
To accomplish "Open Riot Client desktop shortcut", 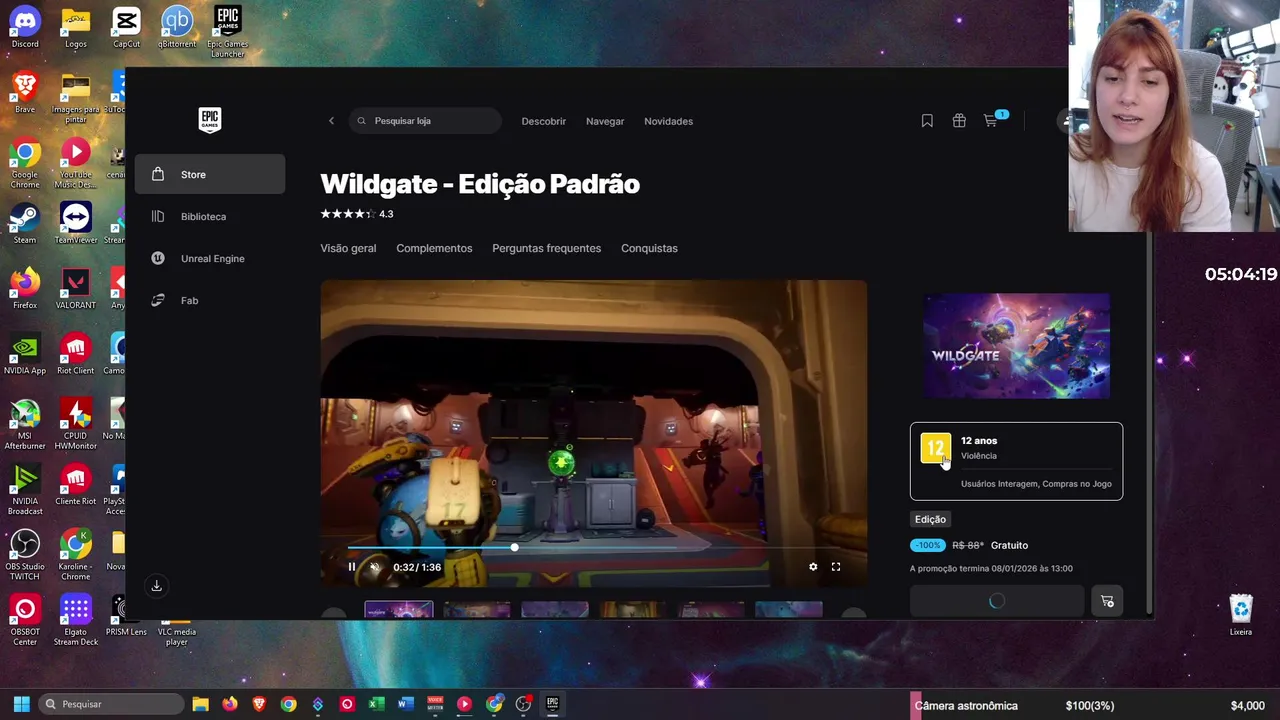I will (x=76, y=354).
